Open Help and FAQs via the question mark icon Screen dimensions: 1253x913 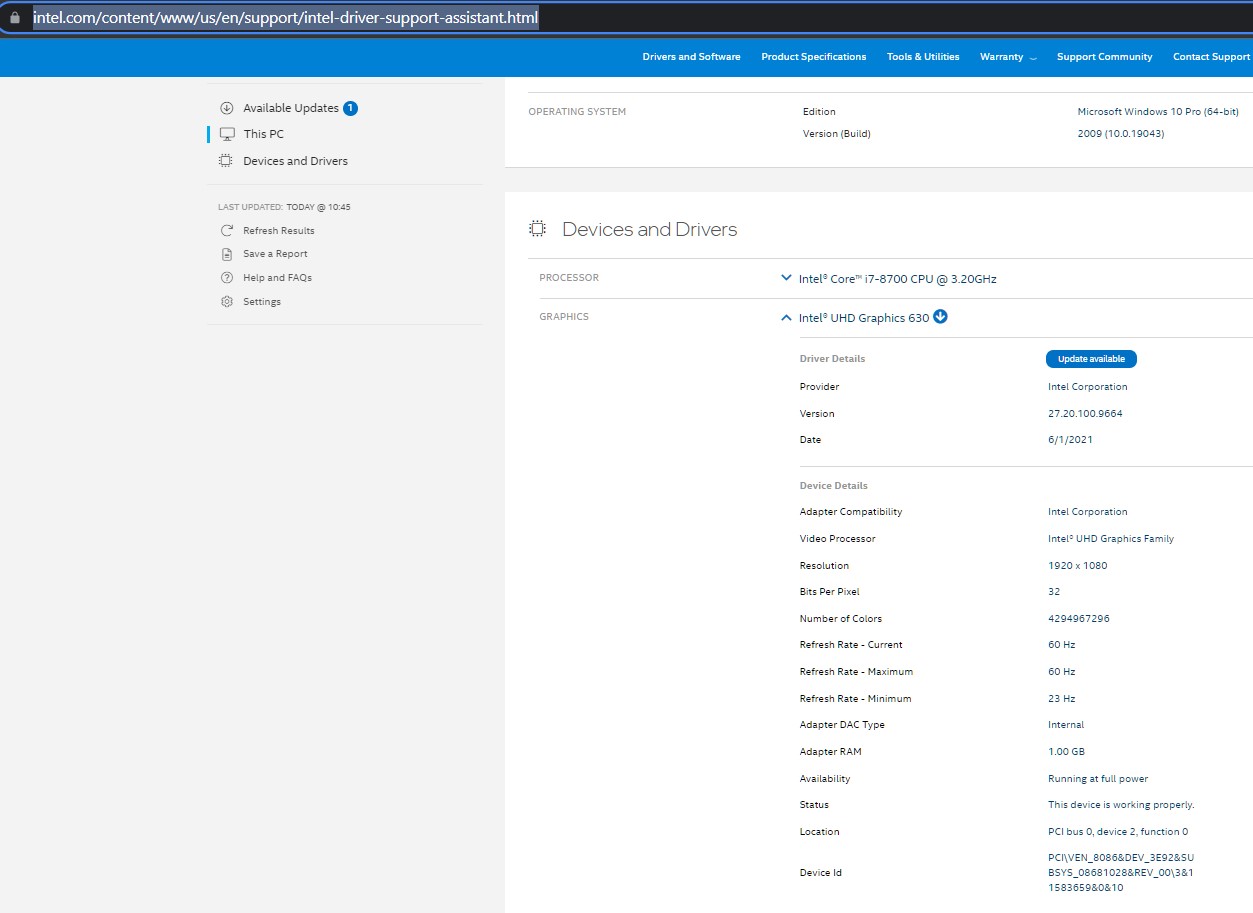click(x=226, y=277)
